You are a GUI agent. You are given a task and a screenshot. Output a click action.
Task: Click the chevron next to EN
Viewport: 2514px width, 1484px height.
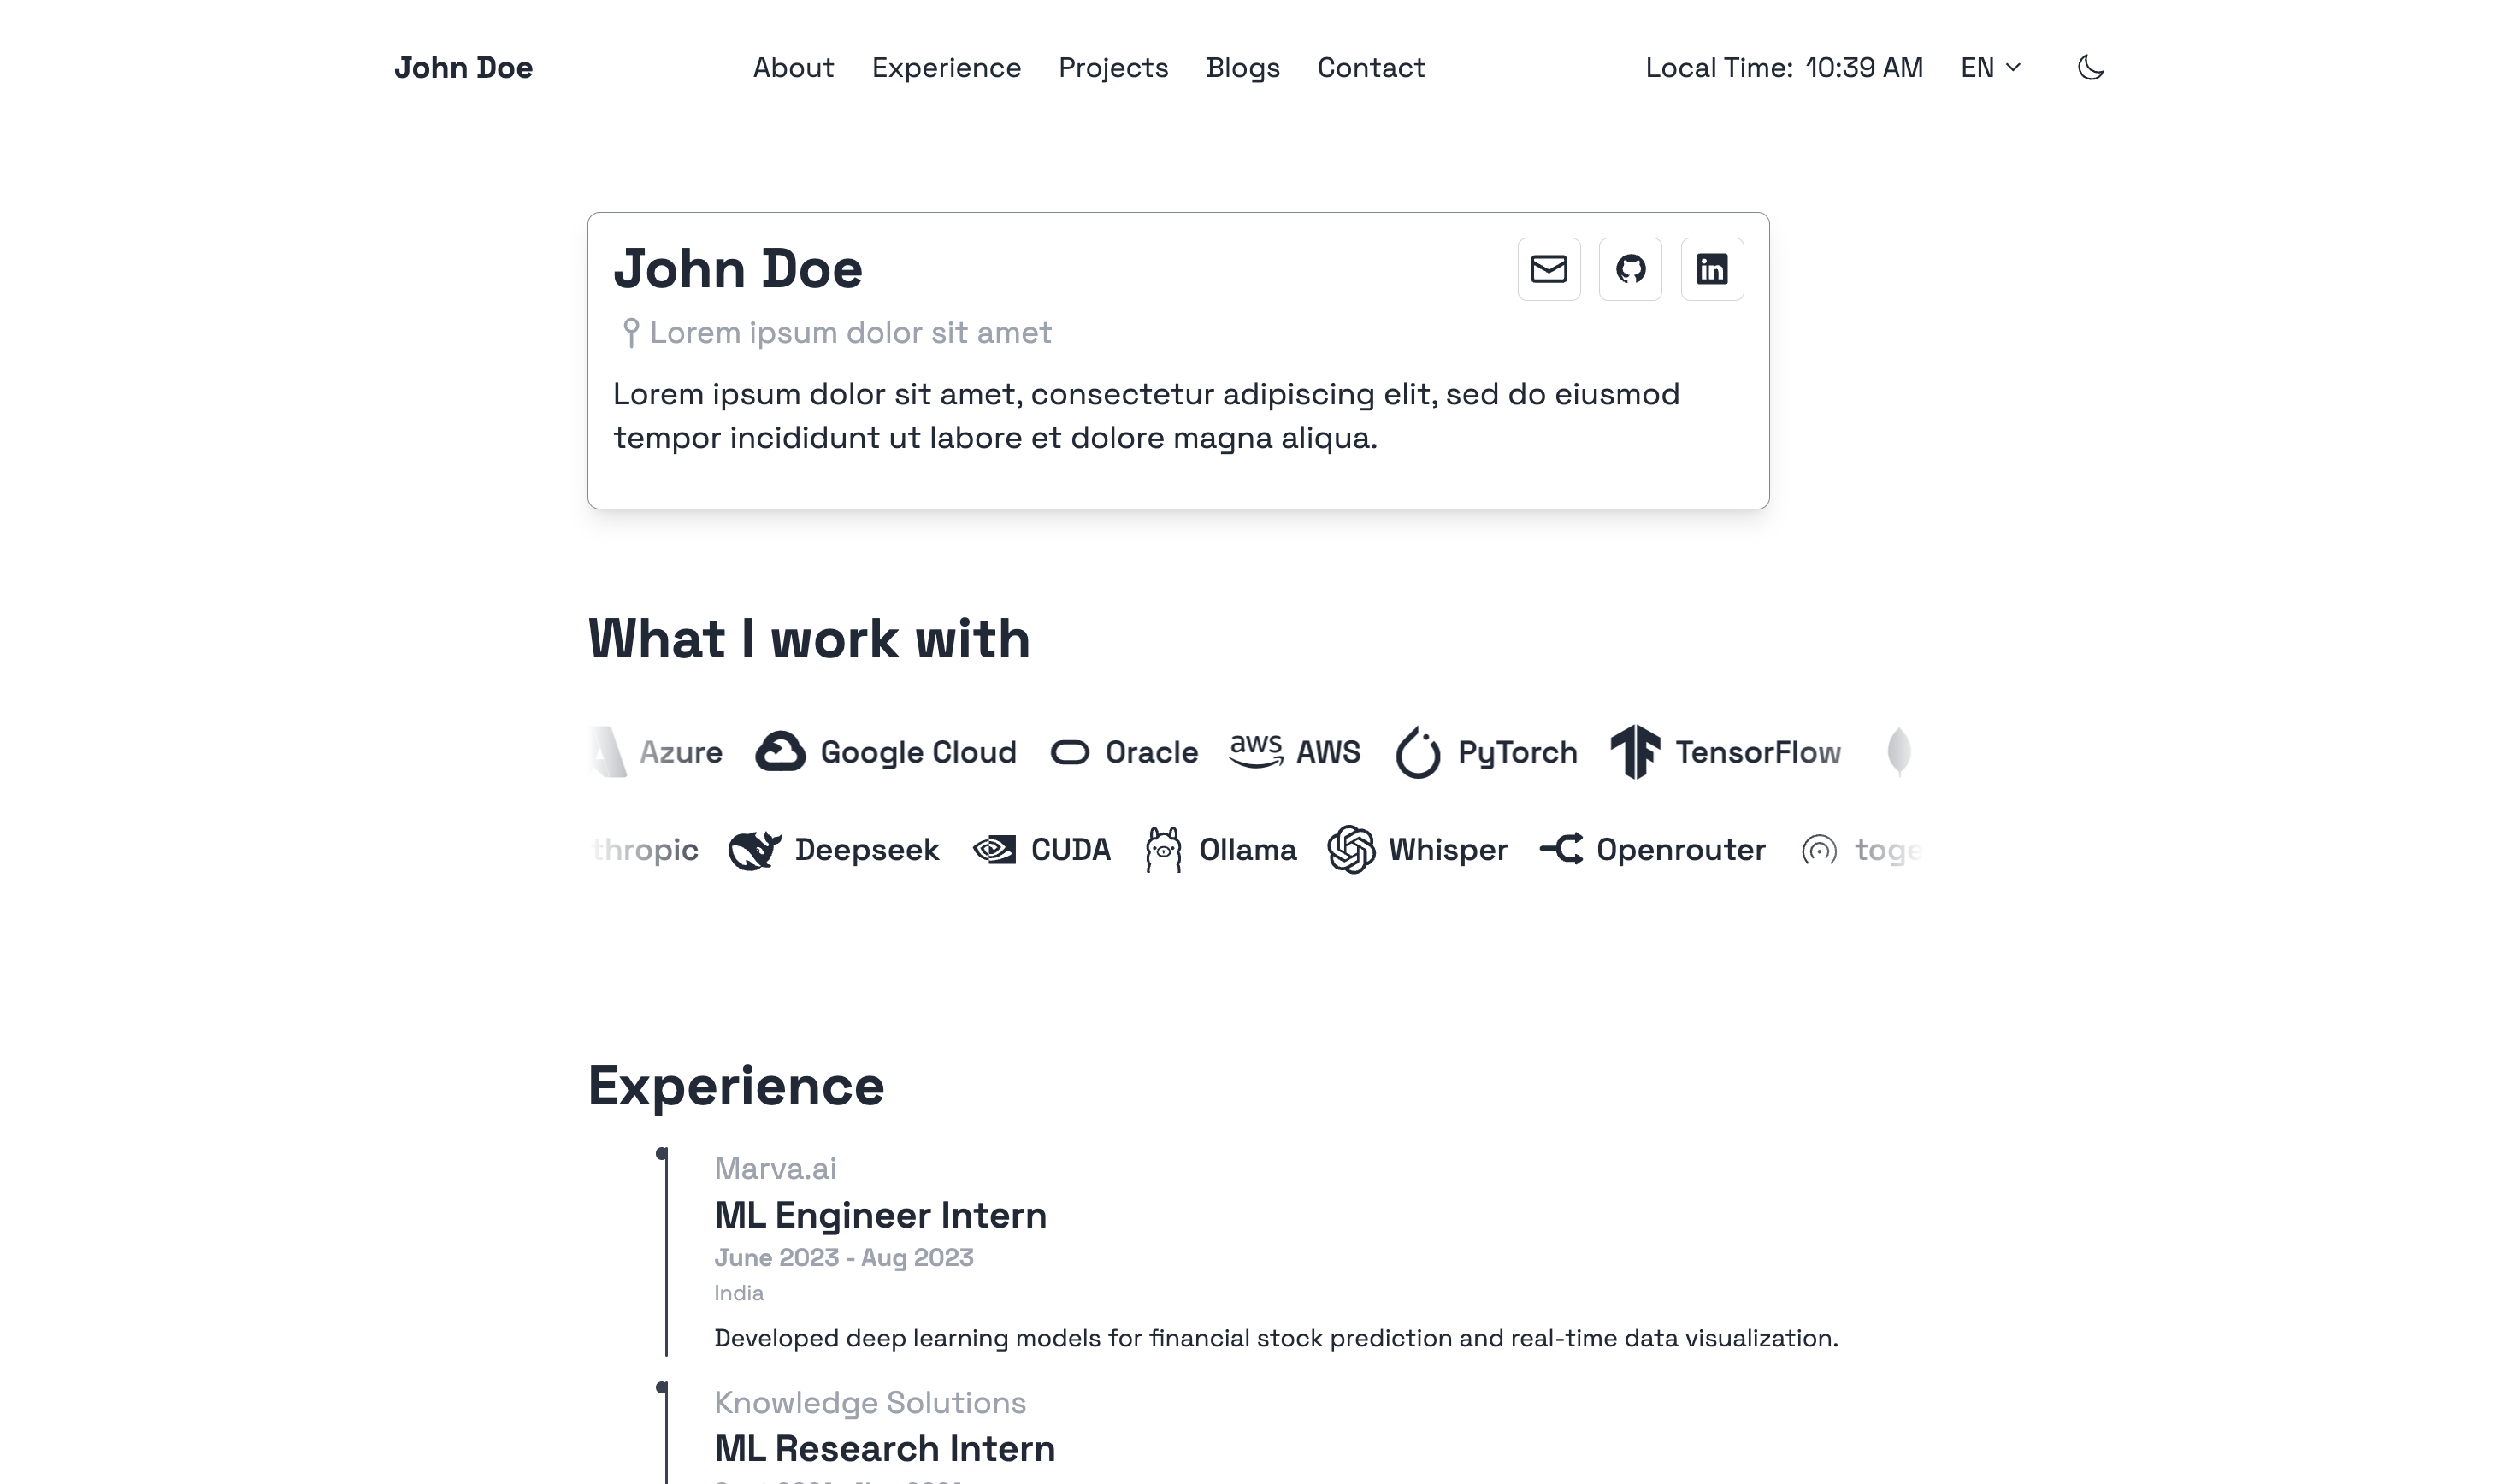coord(2013,68)
